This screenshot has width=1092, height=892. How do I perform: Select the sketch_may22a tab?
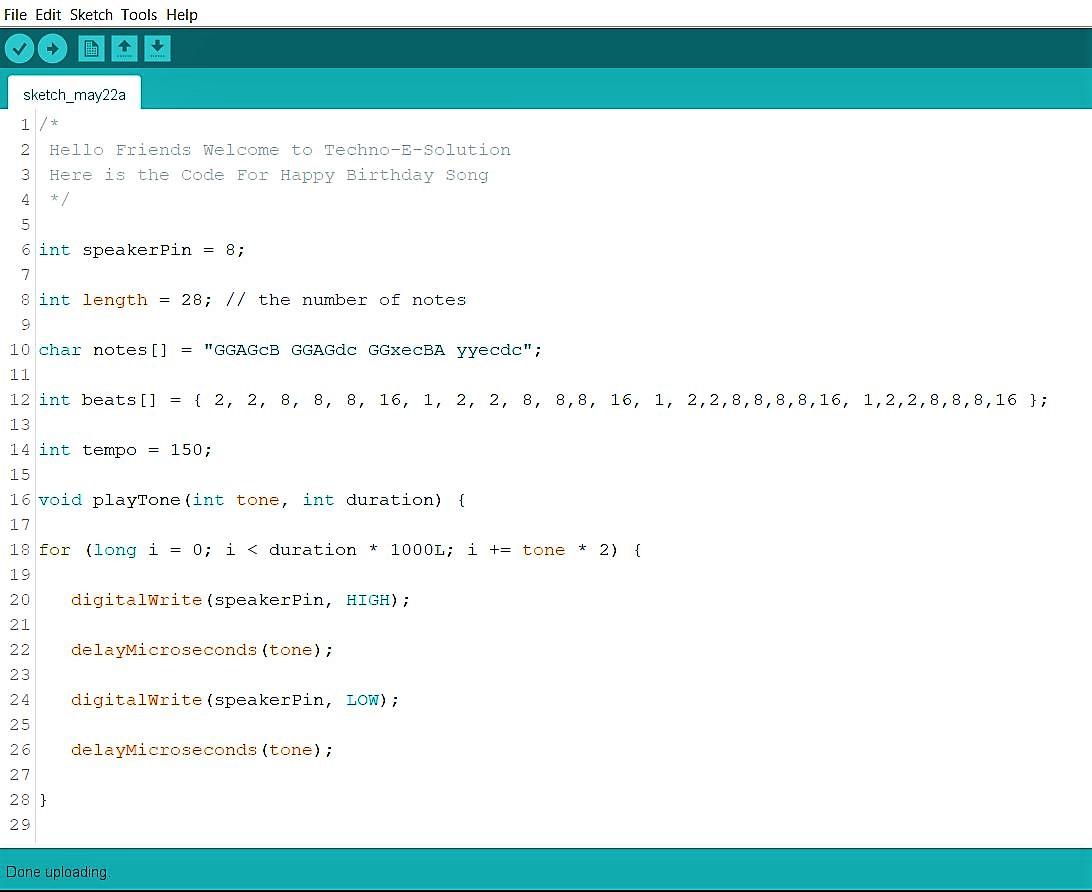(75, 94)
